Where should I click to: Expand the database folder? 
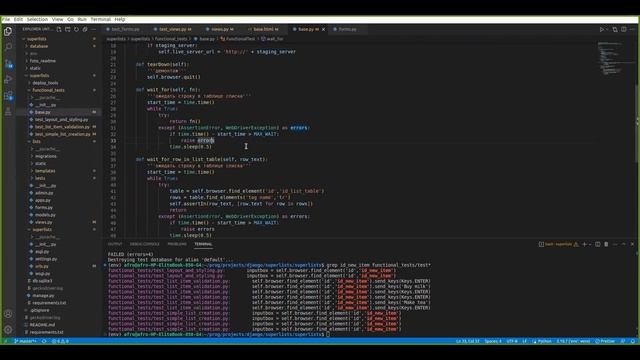coord(39,46)
